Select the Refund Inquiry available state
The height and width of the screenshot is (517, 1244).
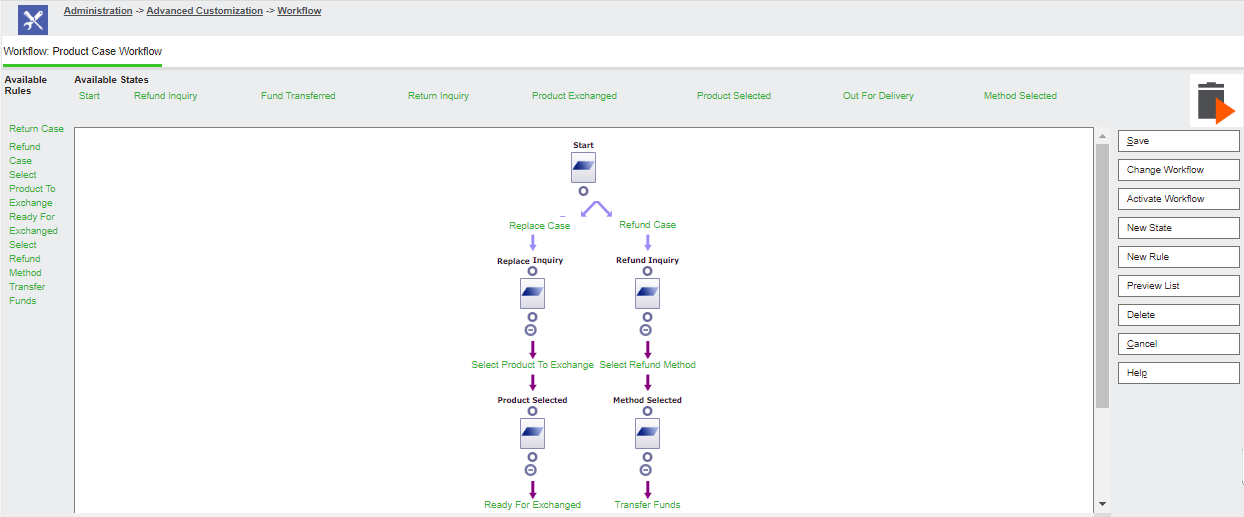[x=166, y=96]
